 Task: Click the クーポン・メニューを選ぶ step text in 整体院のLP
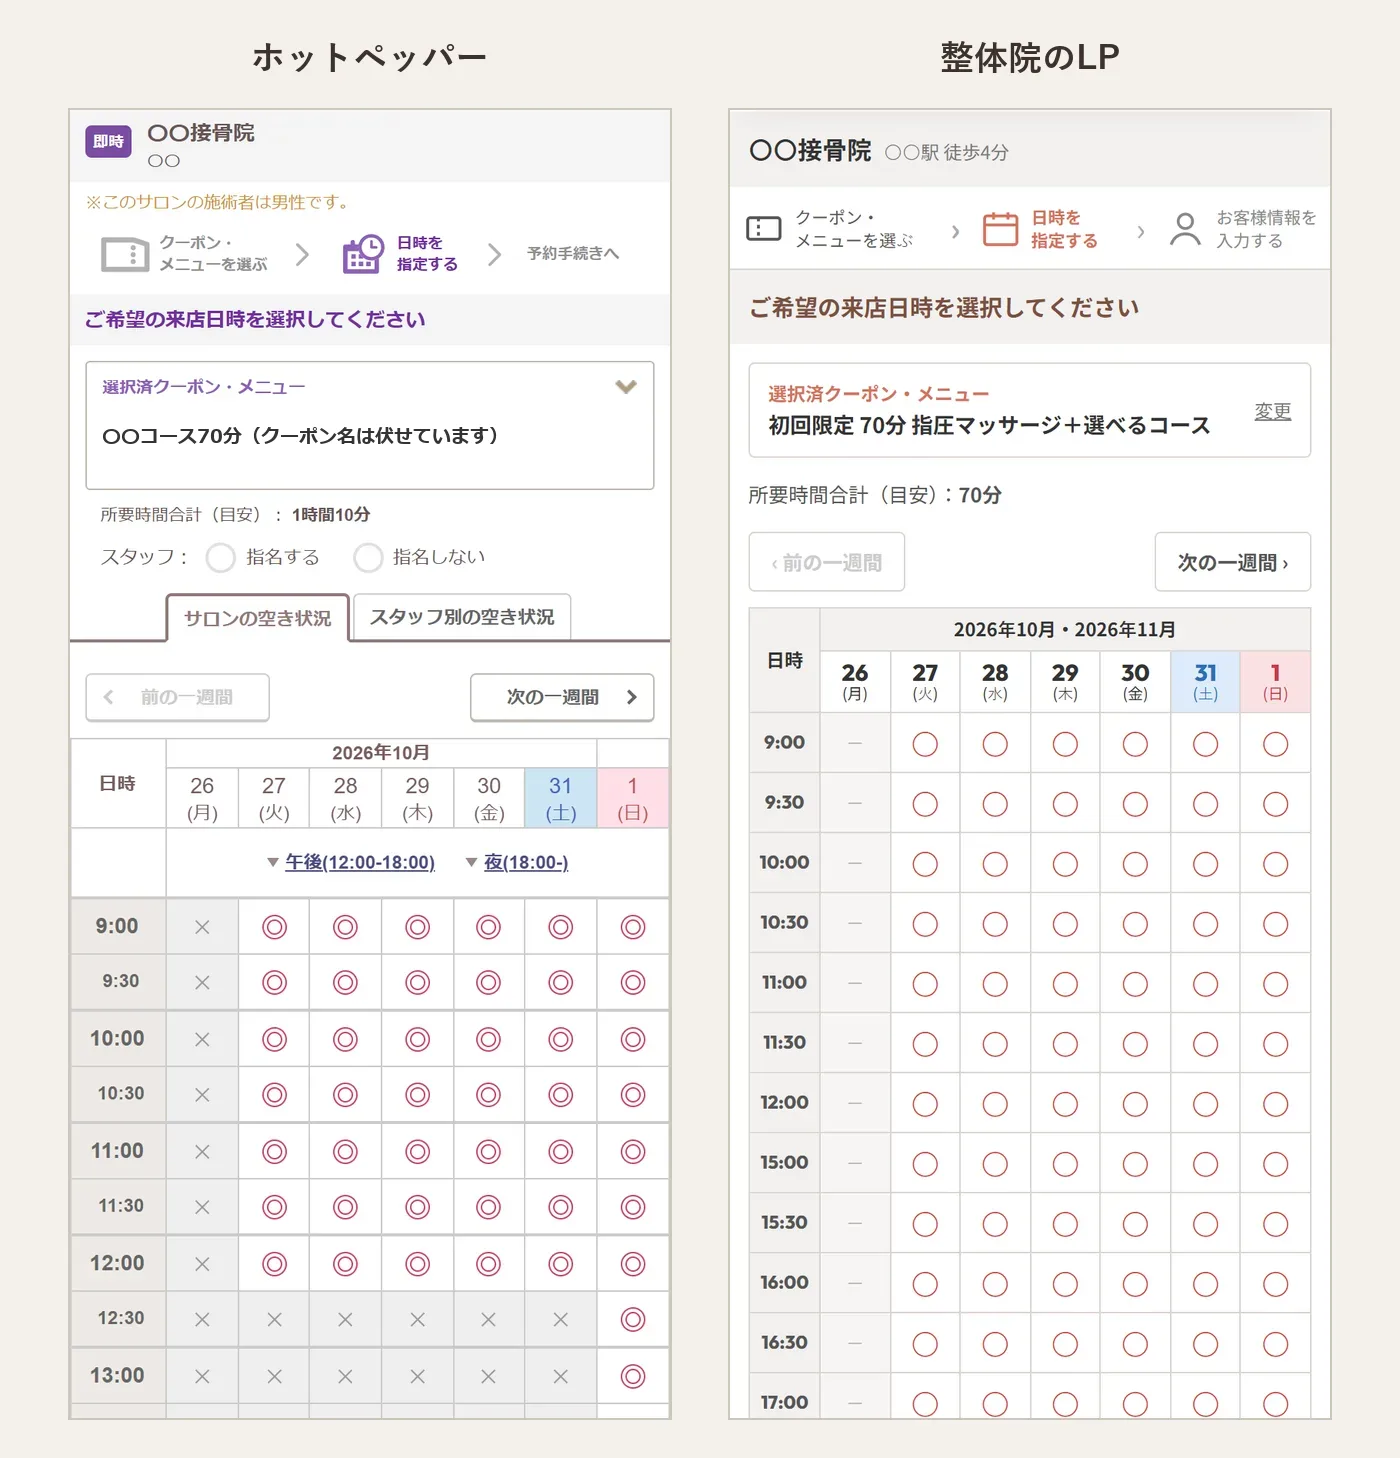(x=854, y=229)
